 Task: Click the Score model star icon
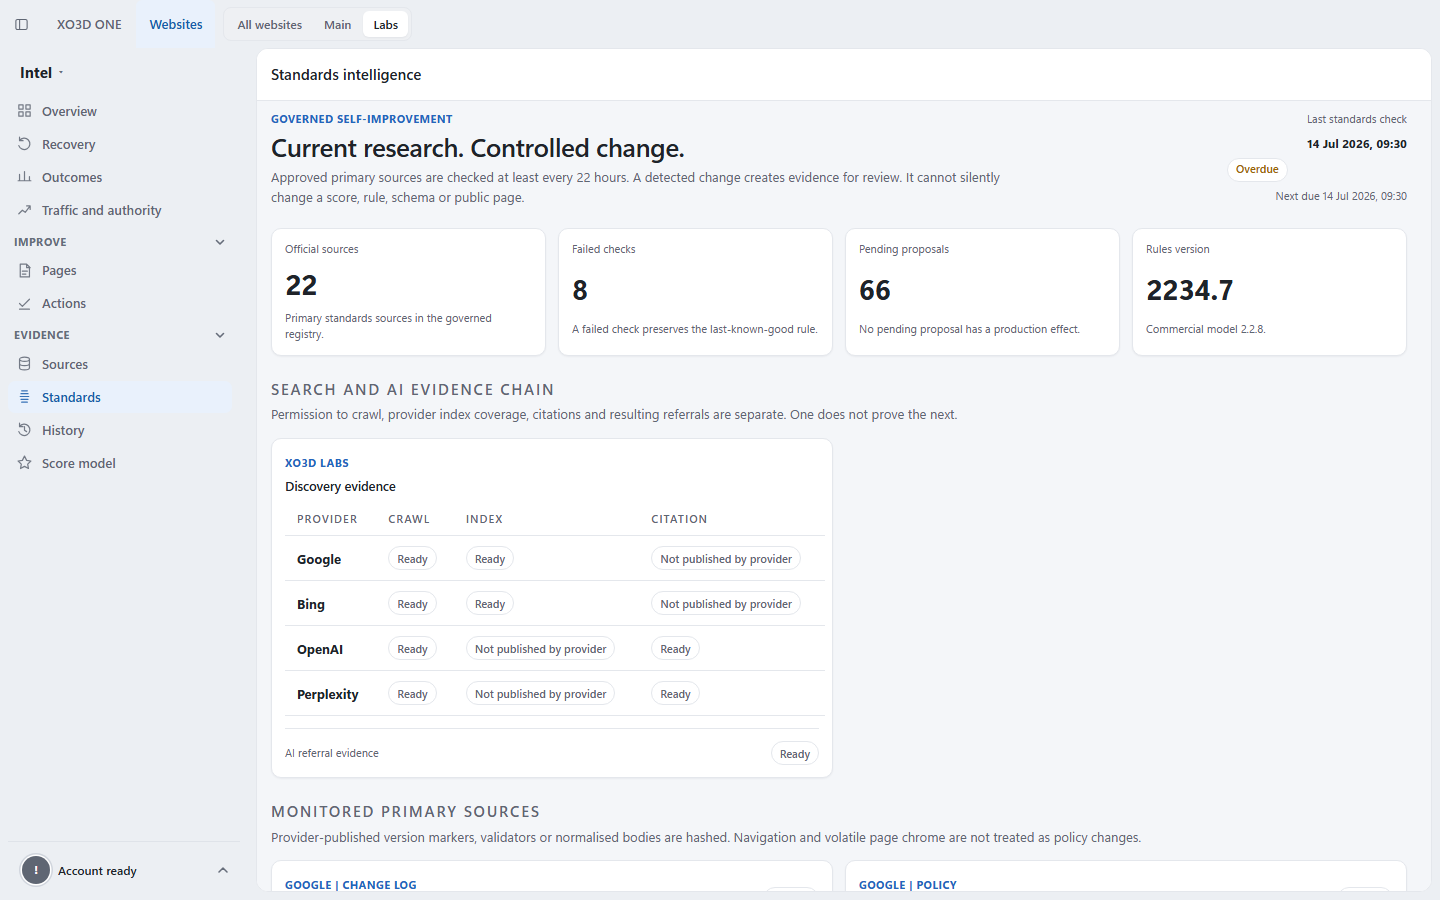tap(24, 463)
